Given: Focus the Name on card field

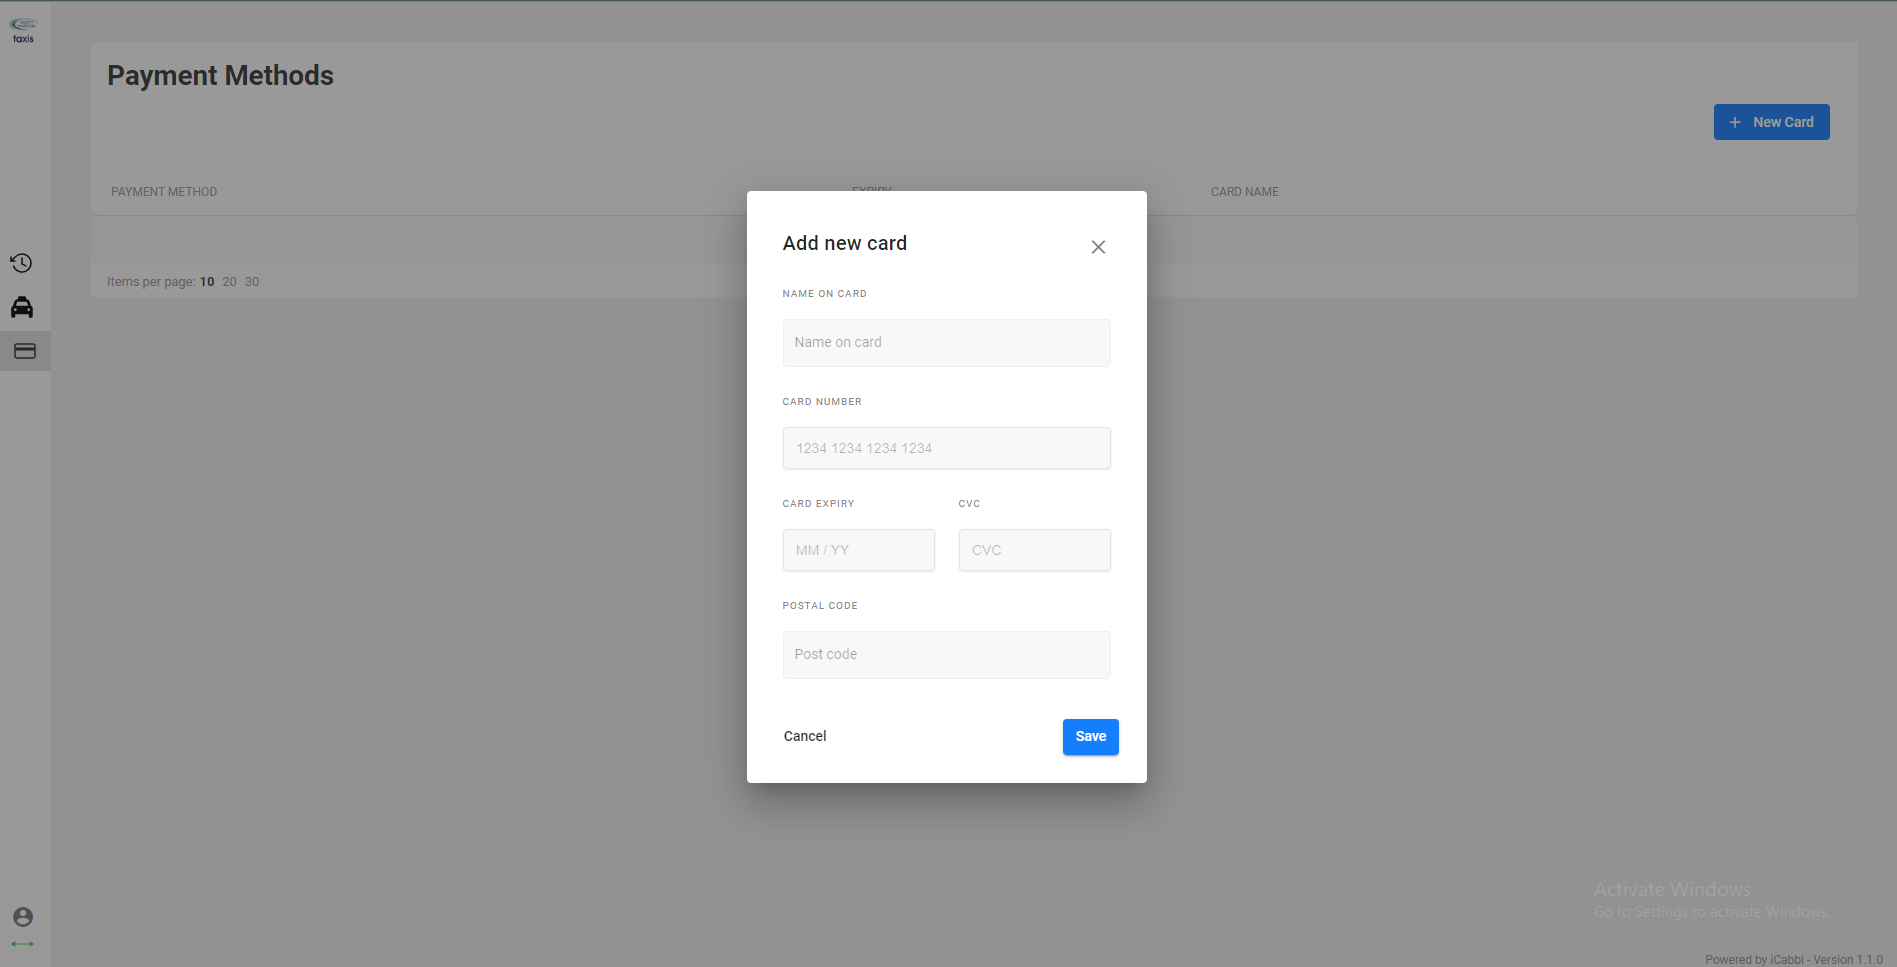Looking at the screenshot, I should pyautogui.click(x=946, y=343).
